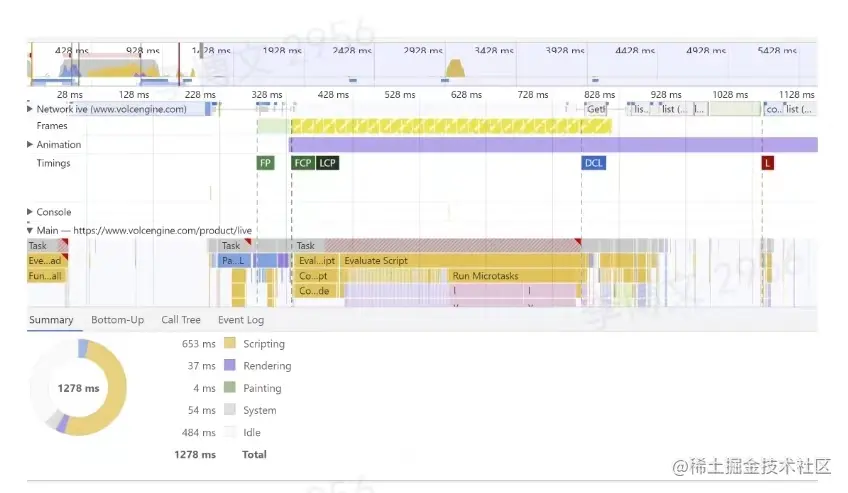The width and height of the screenshot is (848, 493).
Task: Select the Co...pt compile script block
Action: pyautogui.click(x=316, y=276)
